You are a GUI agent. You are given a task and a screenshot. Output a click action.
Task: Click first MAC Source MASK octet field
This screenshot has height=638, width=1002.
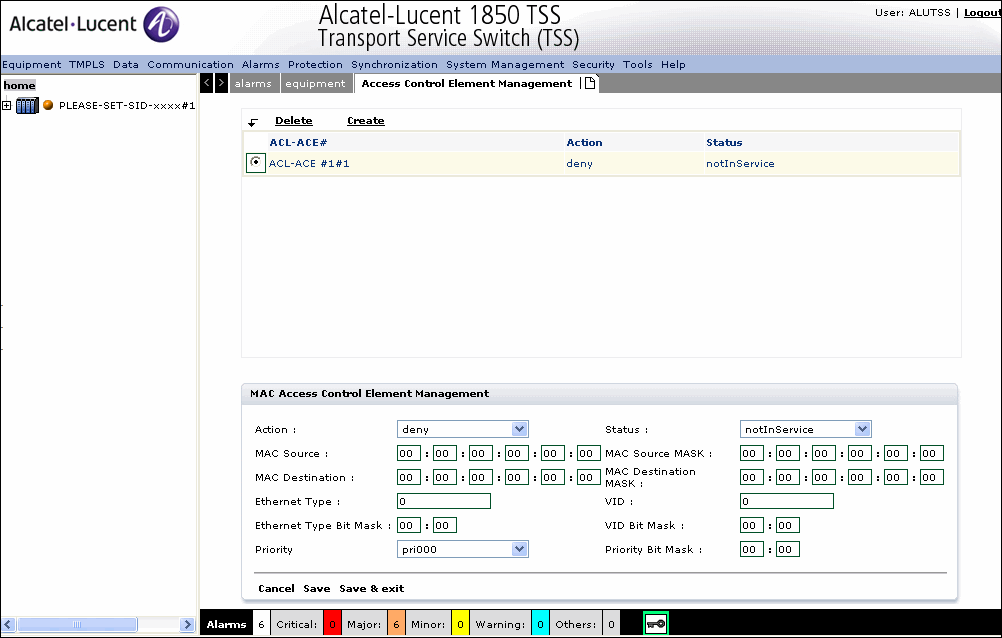coord(752,453)
